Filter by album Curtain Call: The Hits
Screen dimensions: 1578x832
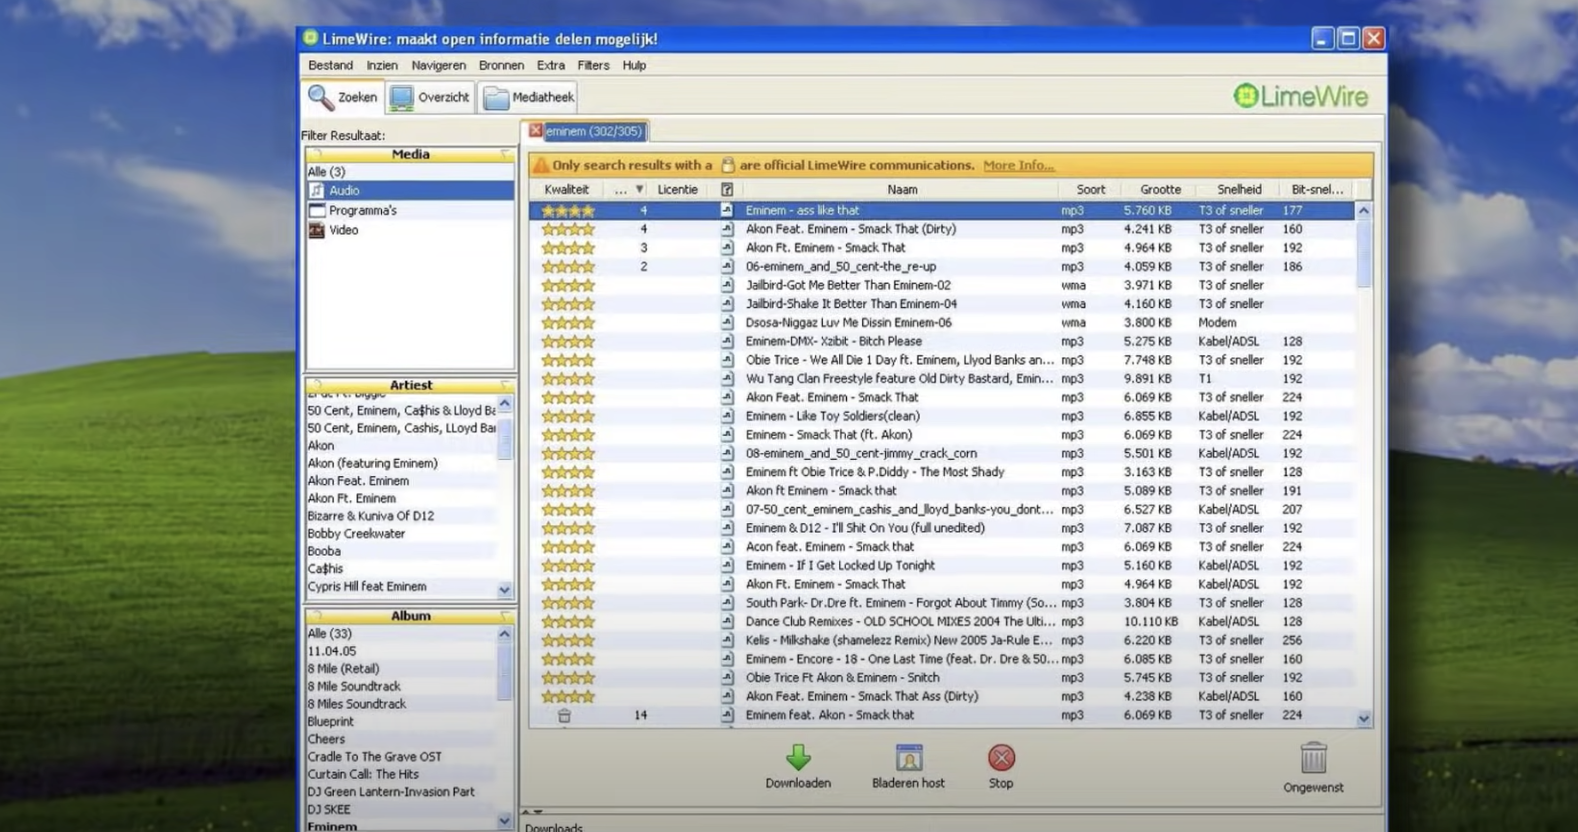point(363,774)
